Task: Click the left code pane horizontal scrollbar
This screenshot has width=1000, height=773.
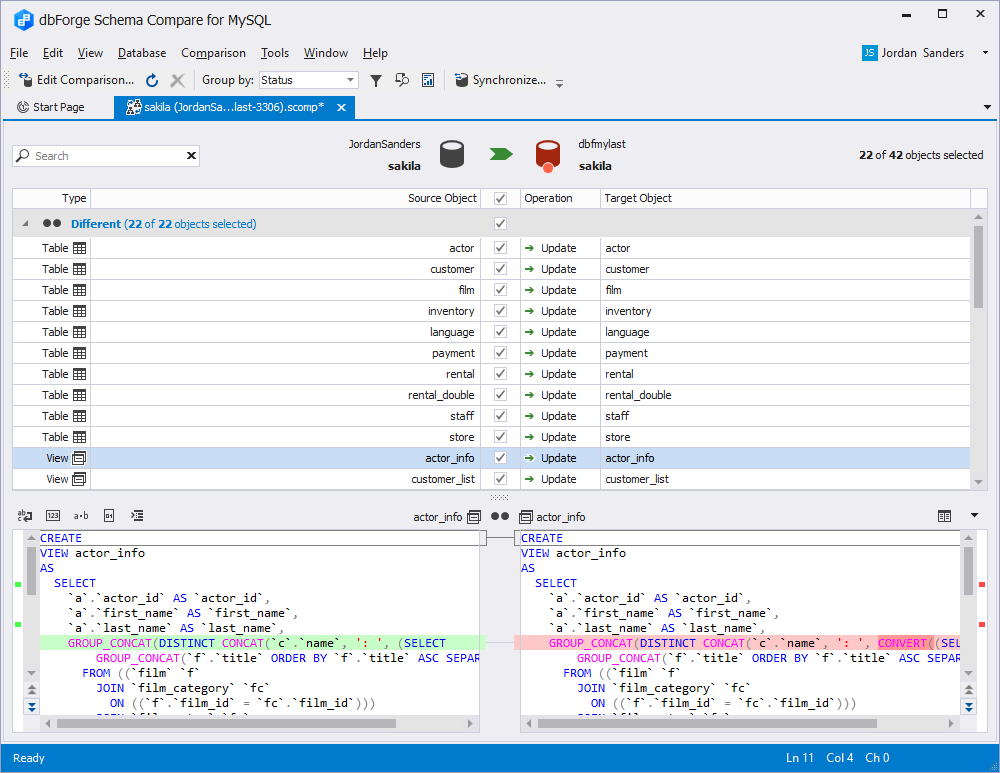Action: coord(226,723)
